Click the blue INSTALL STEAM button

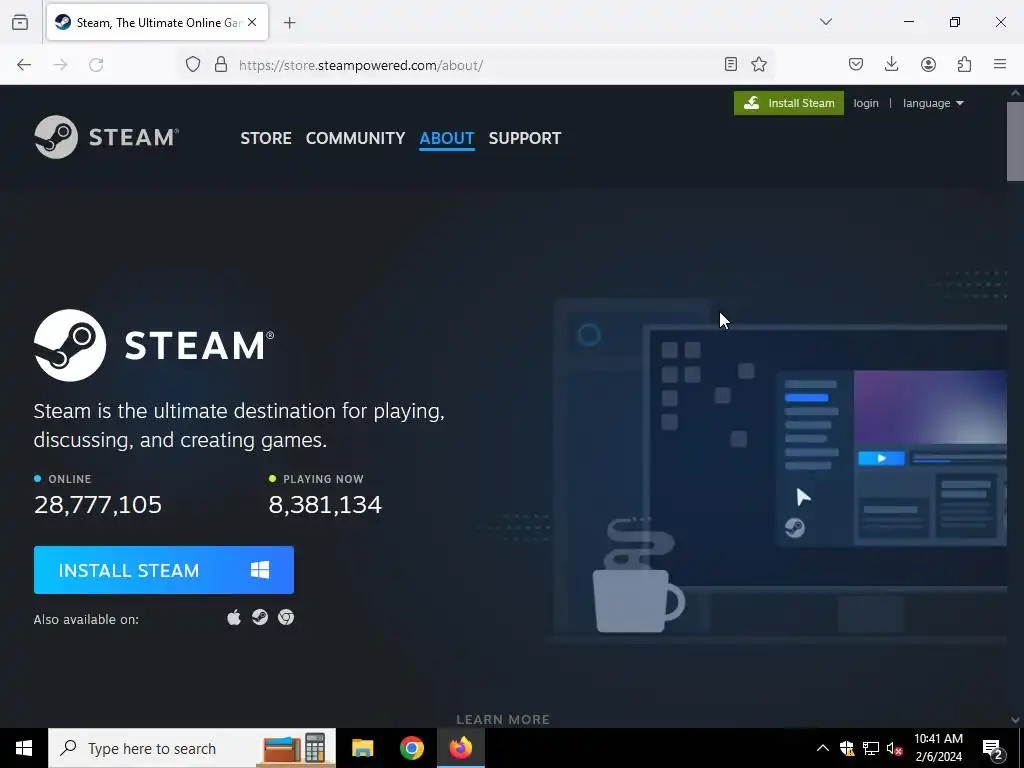pyautogui.click(x=164, y=570)
